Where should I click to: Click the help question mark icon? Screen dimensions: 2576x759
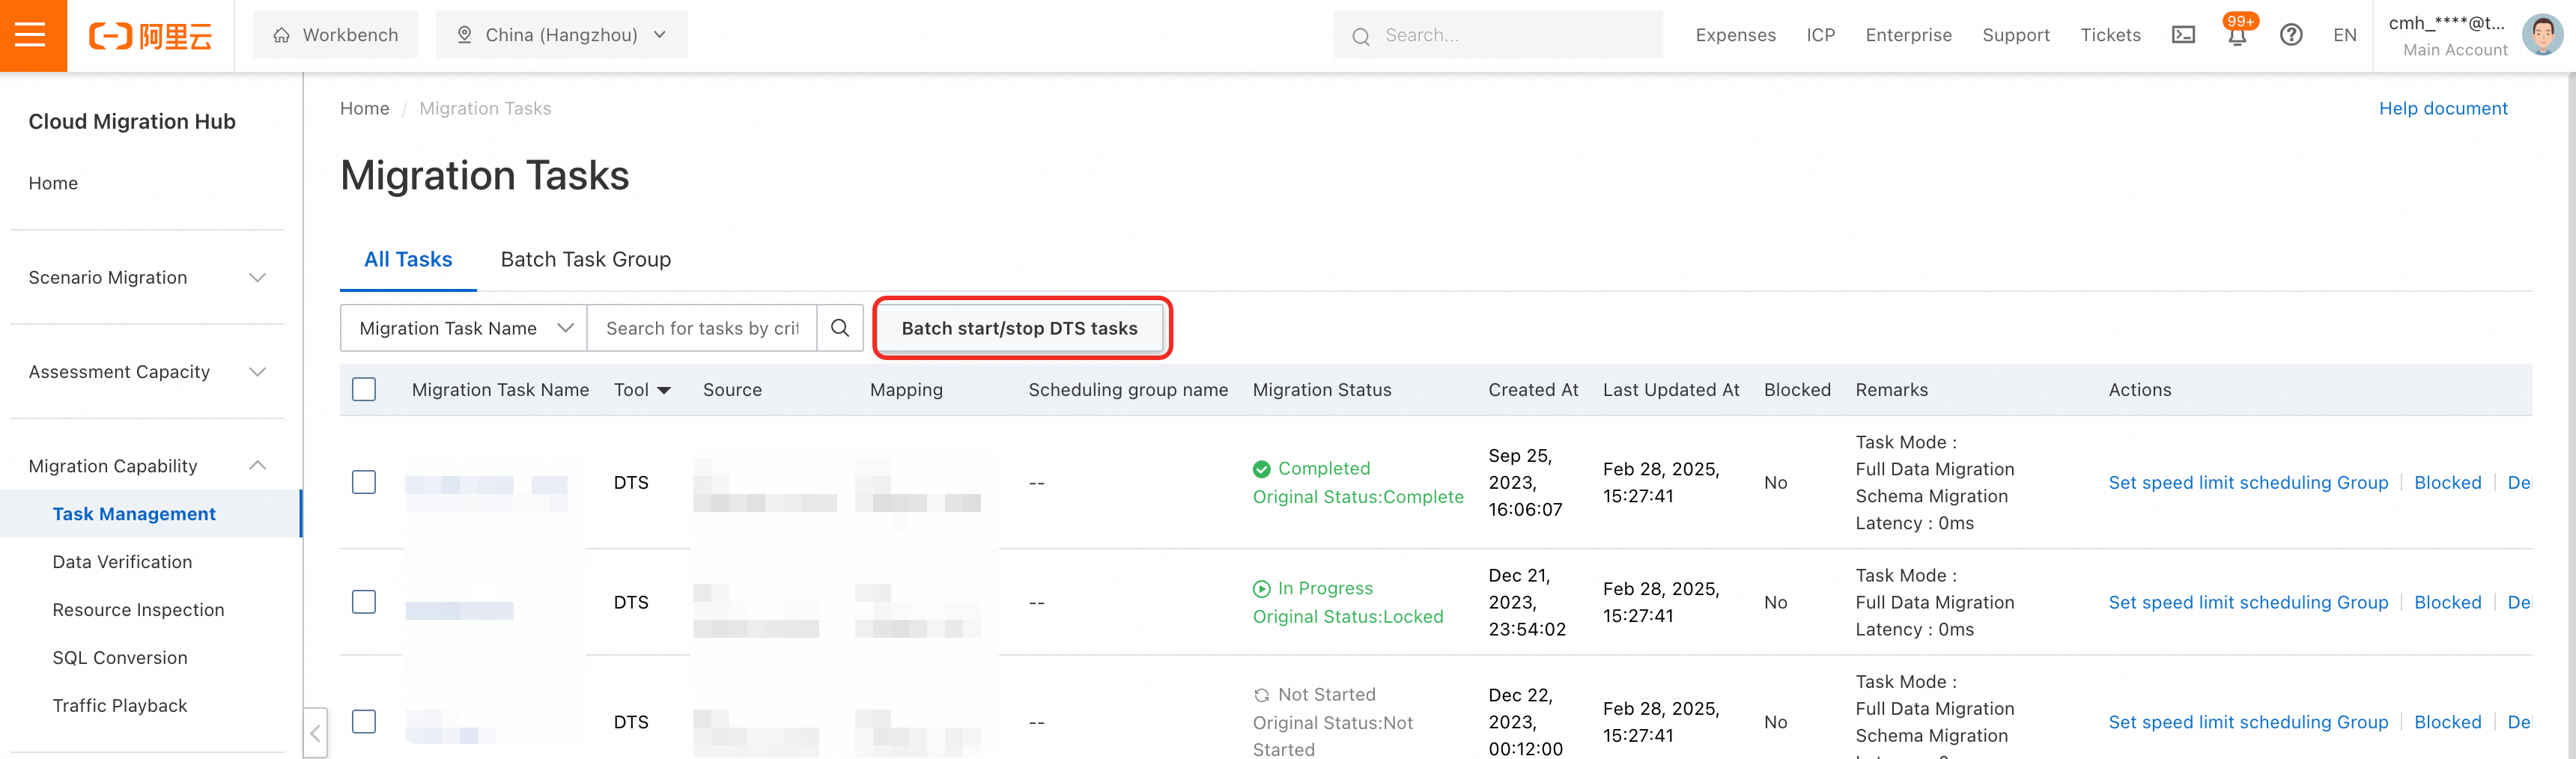point(2291,35)
